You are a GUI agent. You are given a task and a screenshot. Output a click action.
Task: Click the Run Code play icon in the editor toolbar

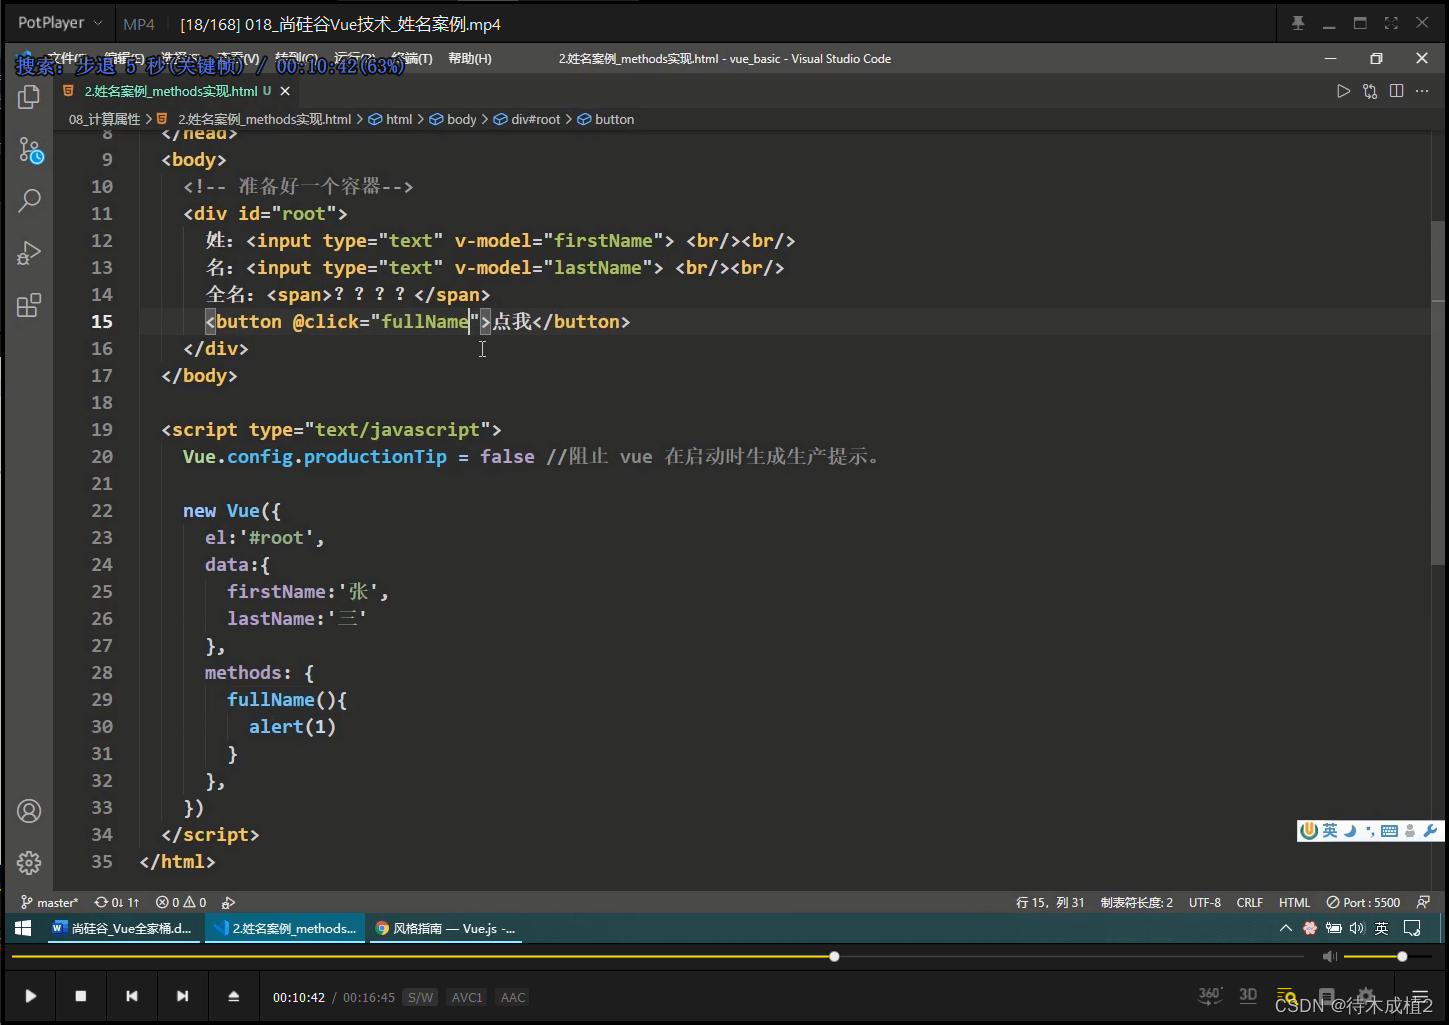(1343, 91)
